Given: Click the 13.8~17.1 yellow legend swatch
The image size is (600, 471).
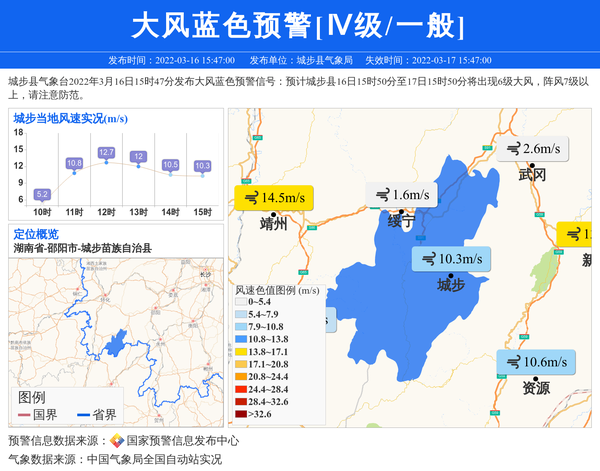Looking at the screenshot, I should click(241, 352).
